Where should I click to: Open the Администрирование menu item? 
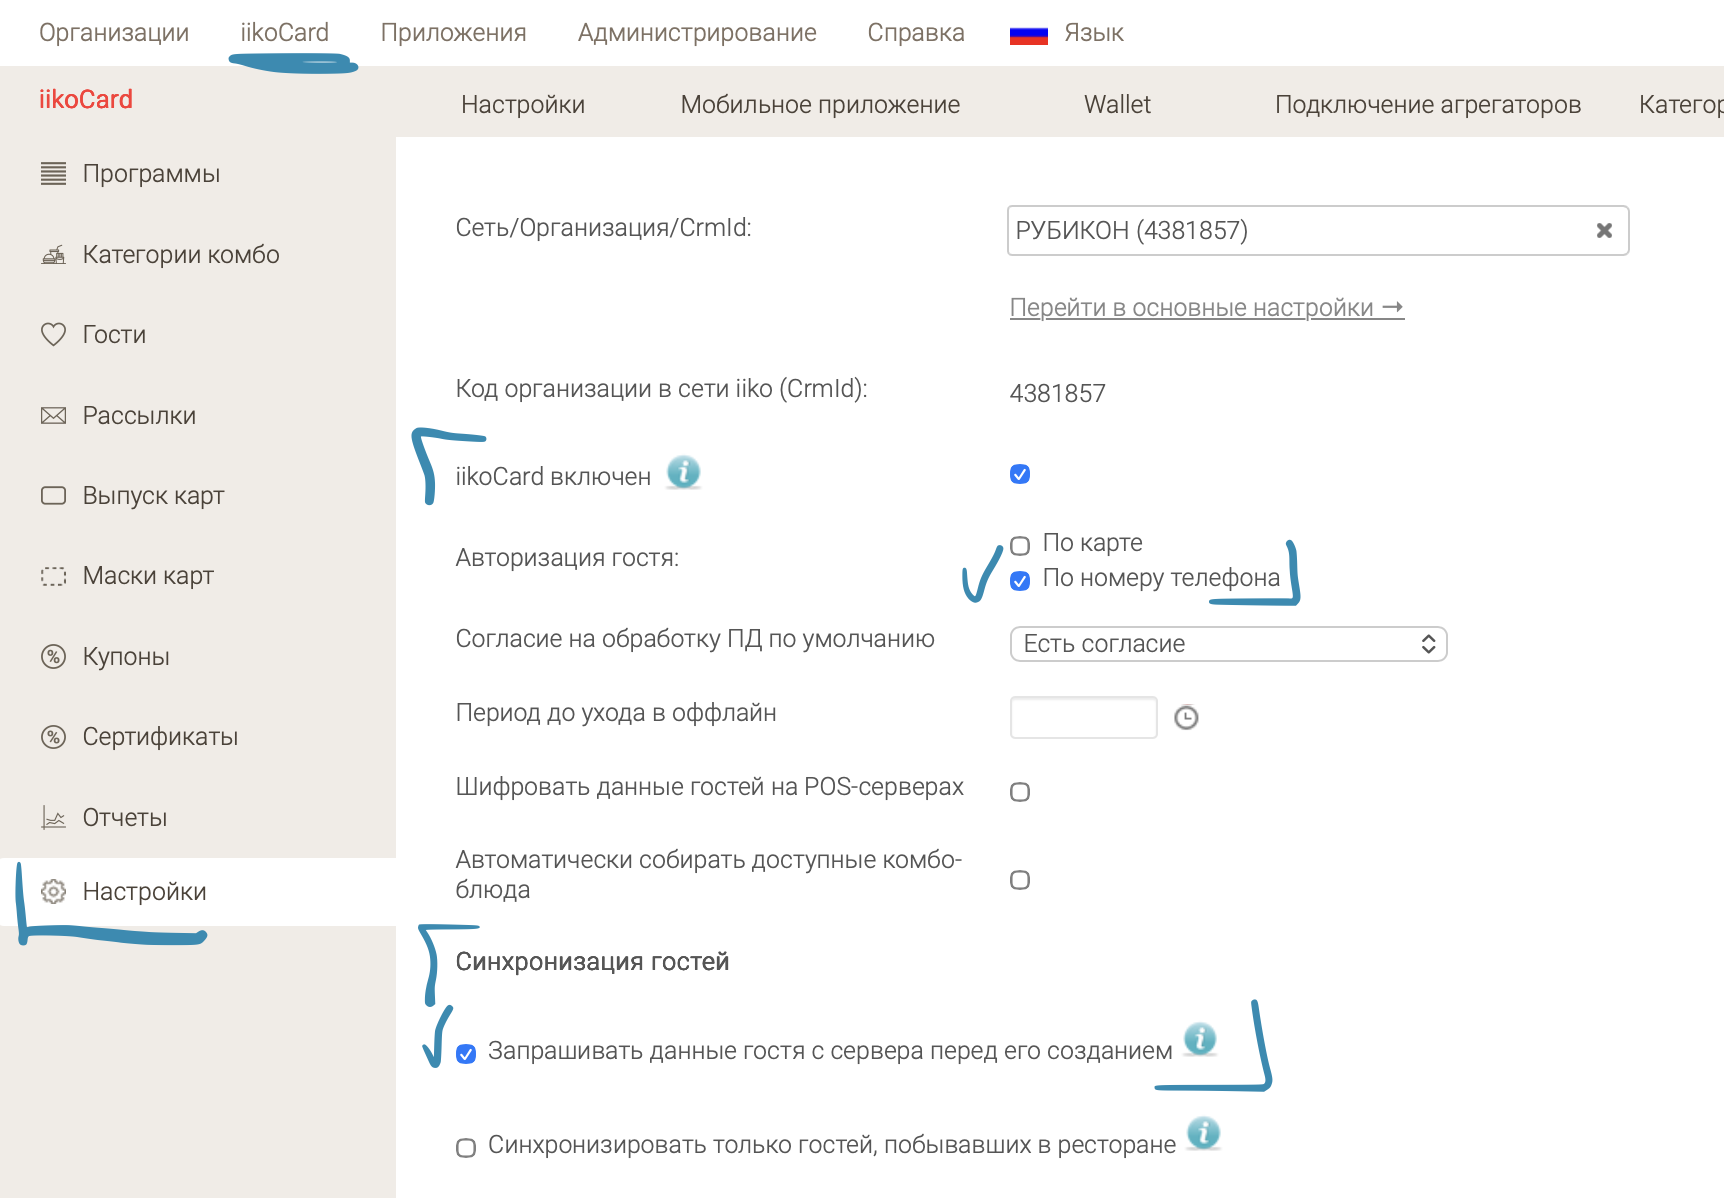click(x=697, y=33)
